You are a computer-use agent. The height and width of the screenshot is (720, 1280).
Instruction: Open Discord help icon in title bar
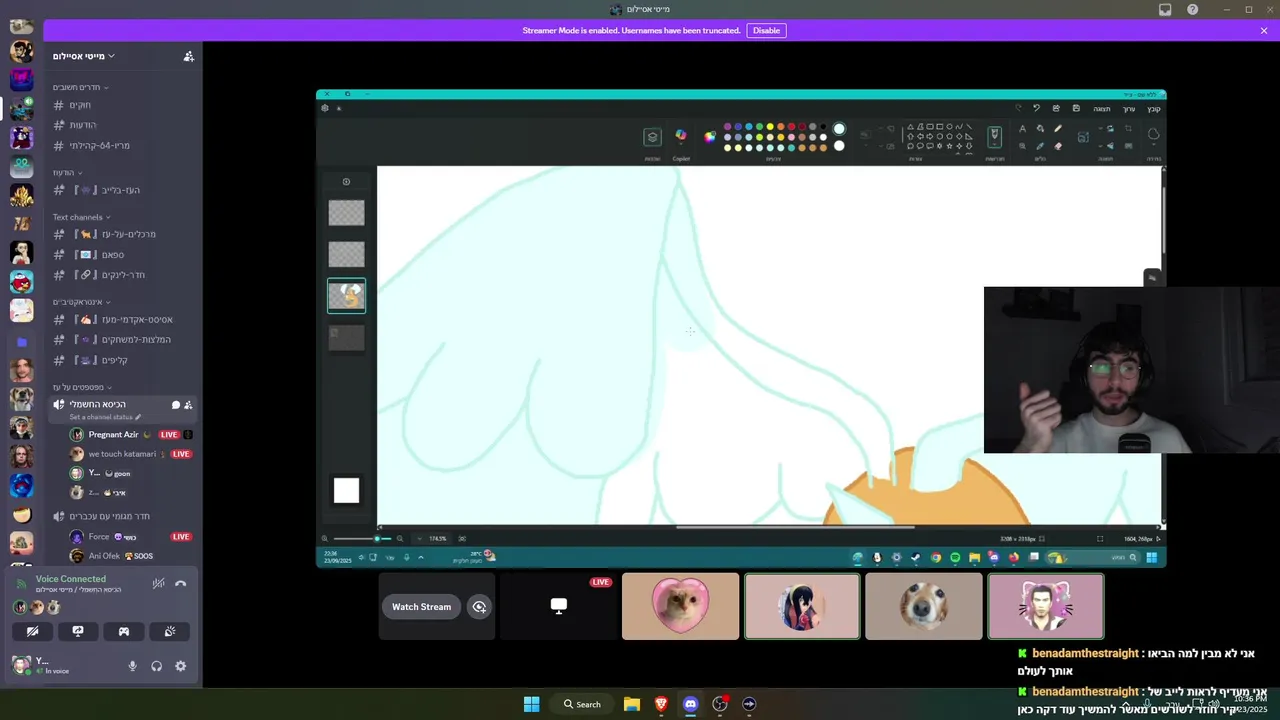coord(1192,9)
